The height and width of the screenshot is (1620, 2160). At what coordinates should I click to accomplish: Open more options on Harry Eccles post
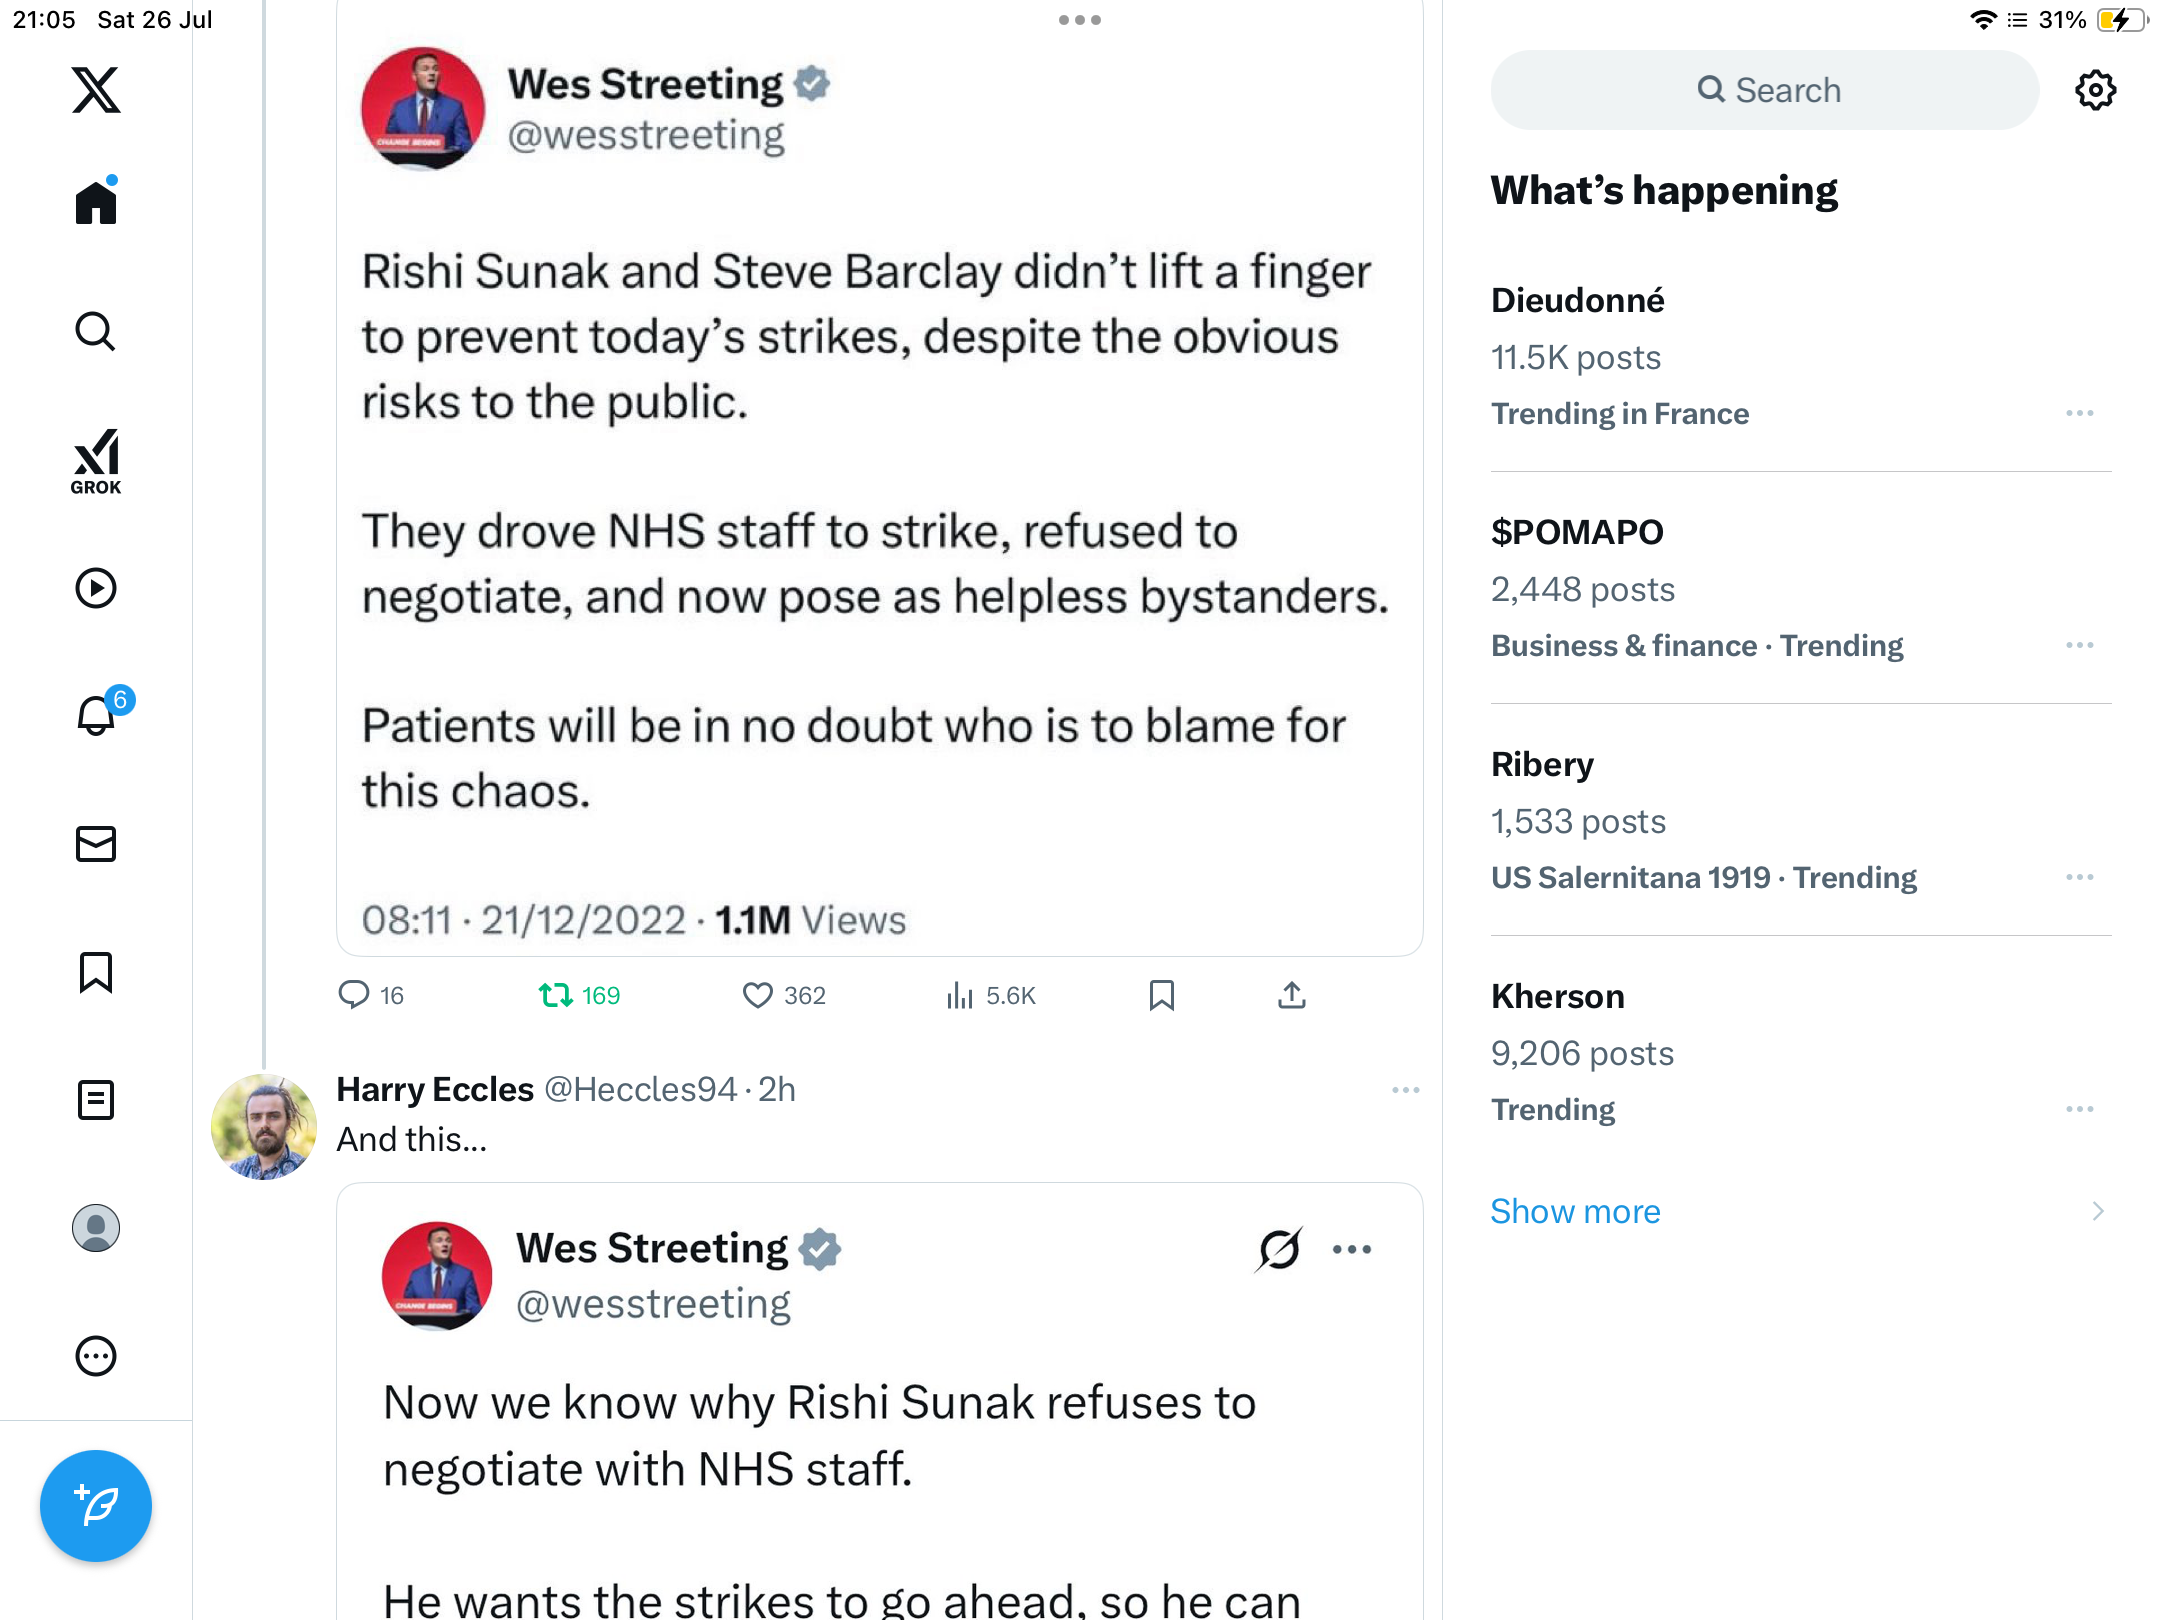click(1406, 1089)
